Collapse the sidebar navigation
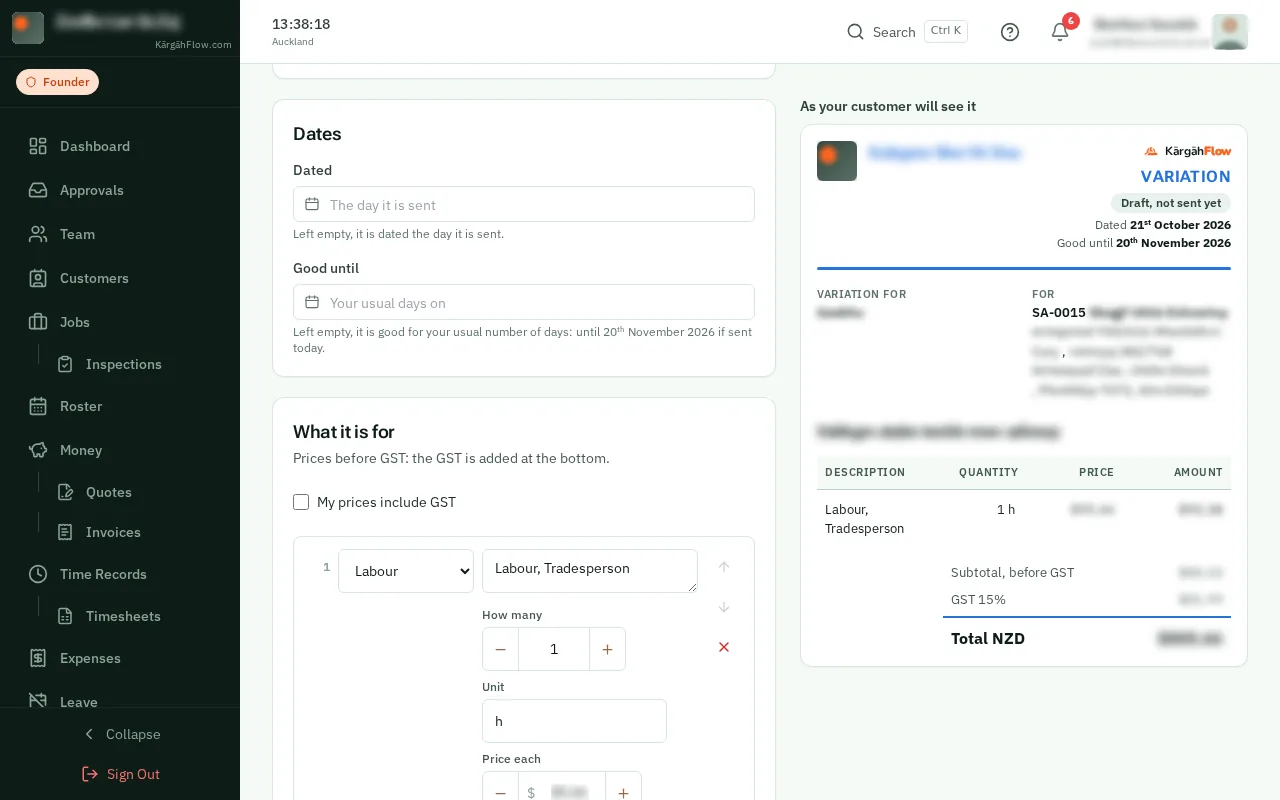Image resolution: width=1280 pixels, height=800 pixels. pyautogui.click(x=120, y=734)
